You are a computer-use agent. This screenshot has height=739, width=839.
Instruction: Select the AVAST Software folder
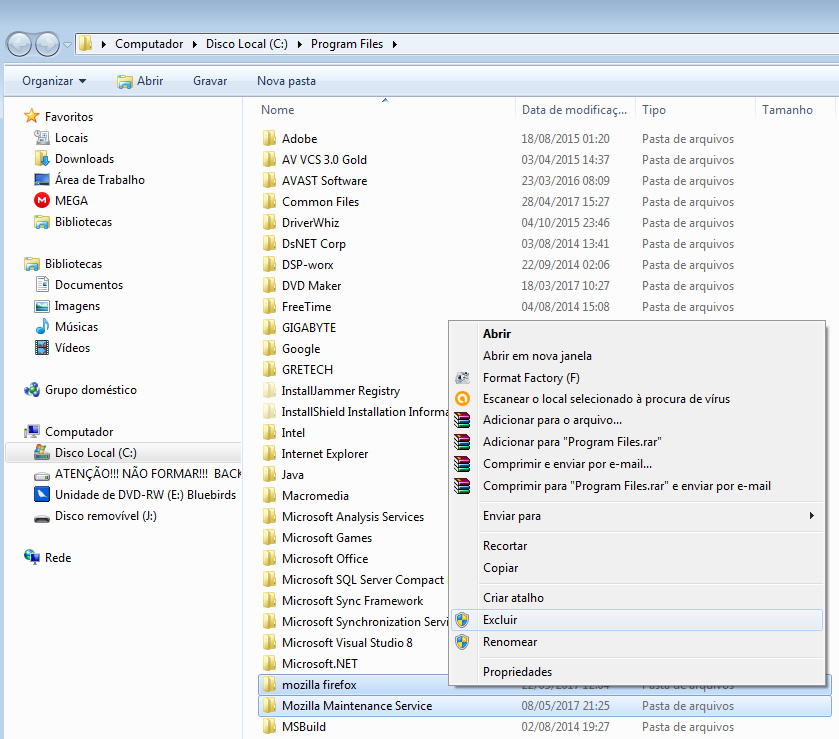tap(324, 181)
